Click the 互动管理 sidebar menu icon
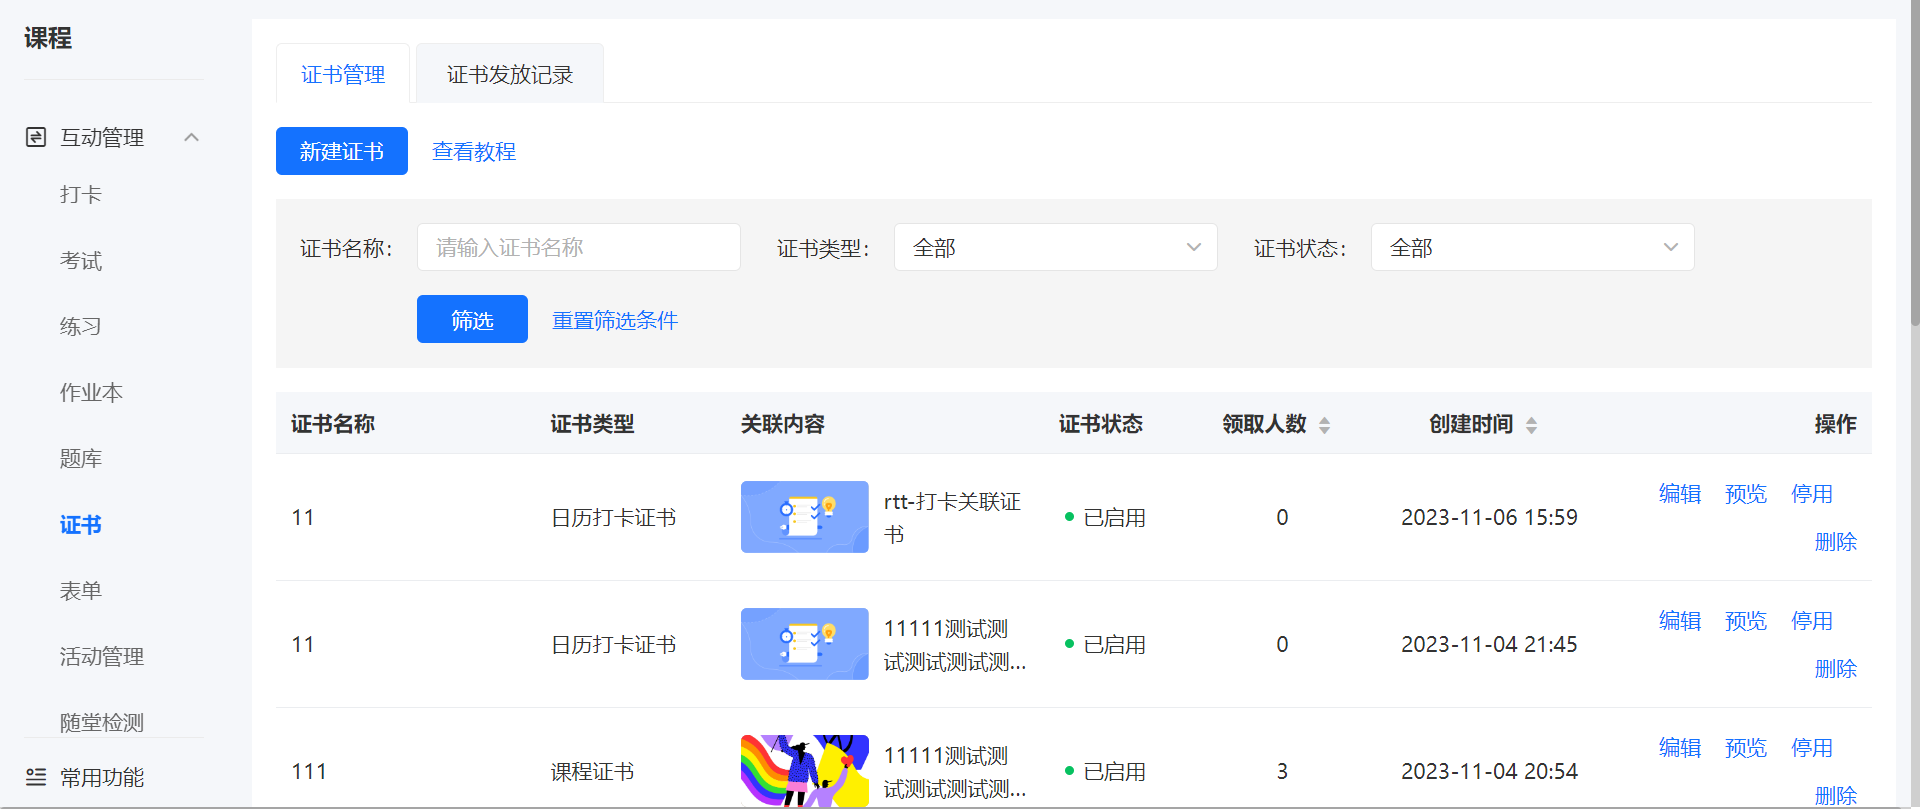Image resolution: width=1920 pixels, height=809 pixels. (36, 137)
